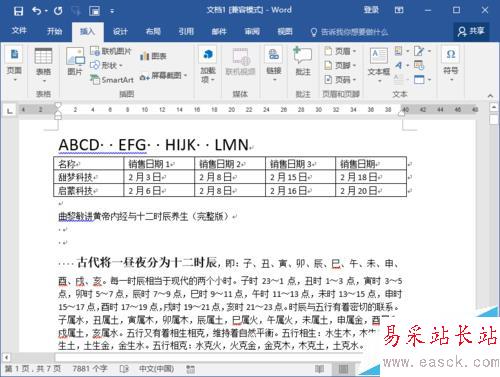The height and width of the screenshot is (377, 500).
Task: Click the 联机视频 online video icon
Action: click(x=240, y=62)
